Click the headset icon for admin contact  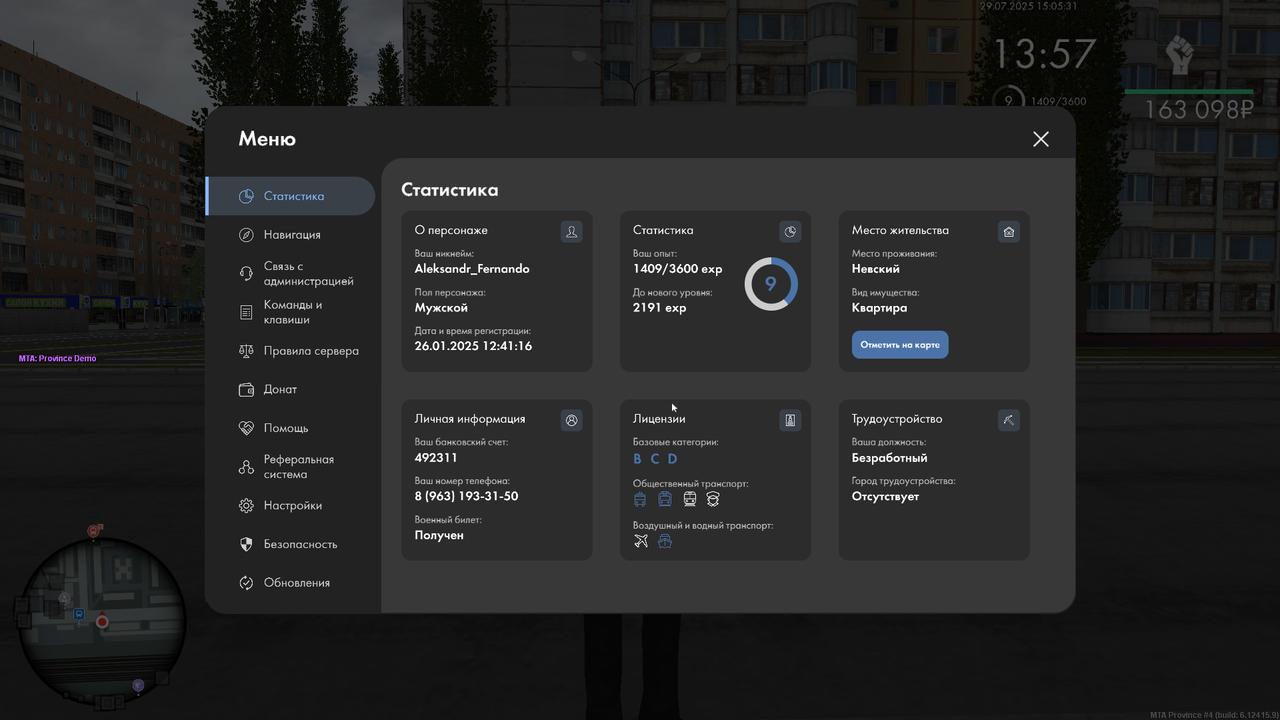point(246,274)
